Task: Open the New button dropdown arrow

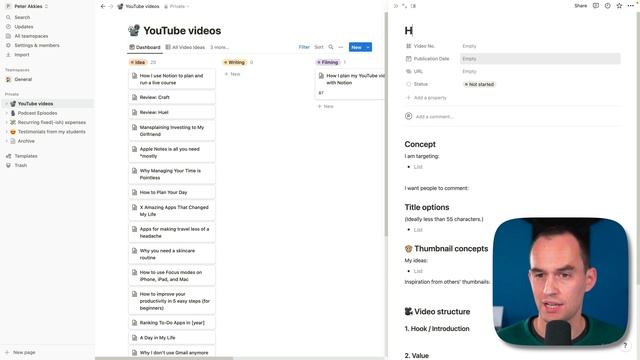Action: click(x=368, y=47)
